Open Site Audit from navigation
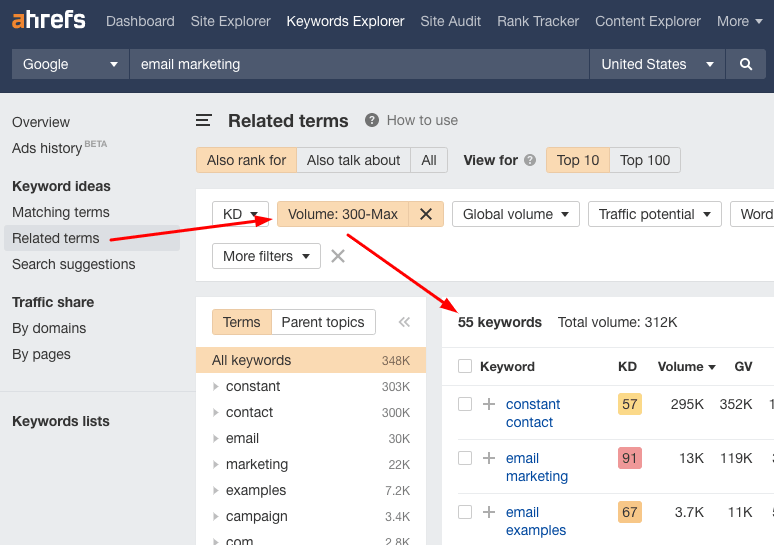Viewport: 774px width, 545px height. pyautogui.click(x=450, y=21)
